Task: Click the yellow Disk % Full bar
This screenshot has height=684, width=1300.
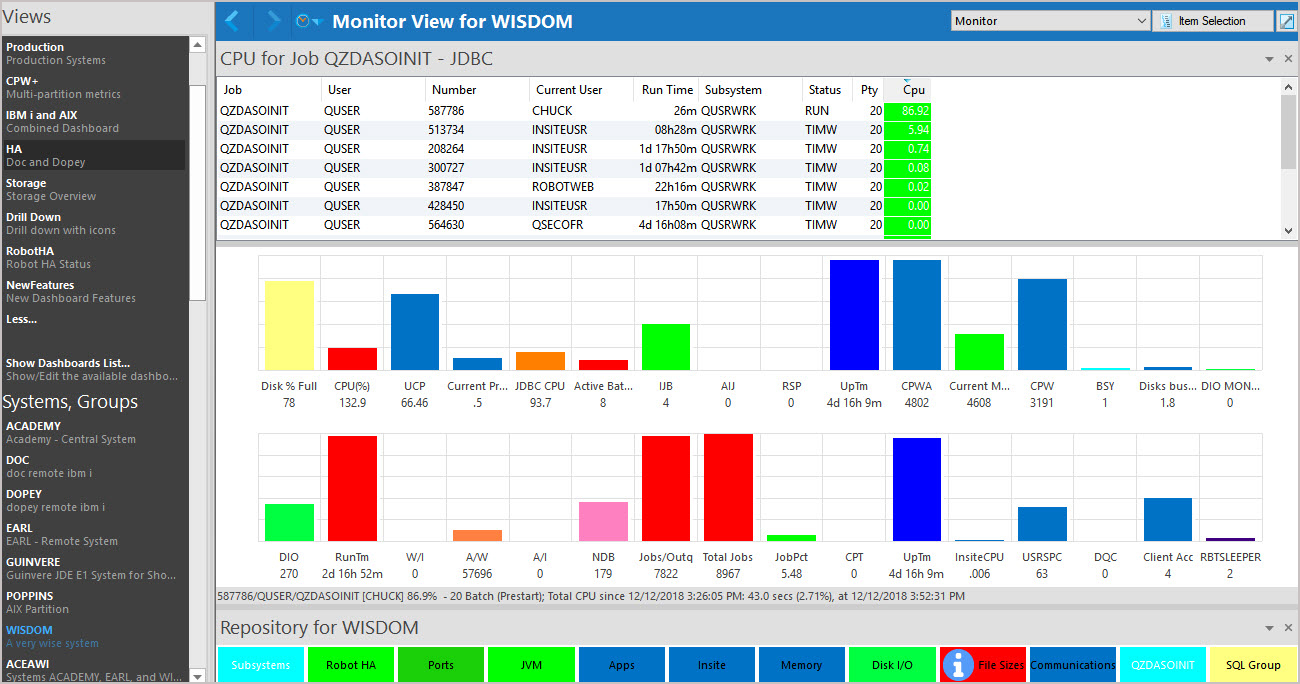Action: click(x=289, y=325)
